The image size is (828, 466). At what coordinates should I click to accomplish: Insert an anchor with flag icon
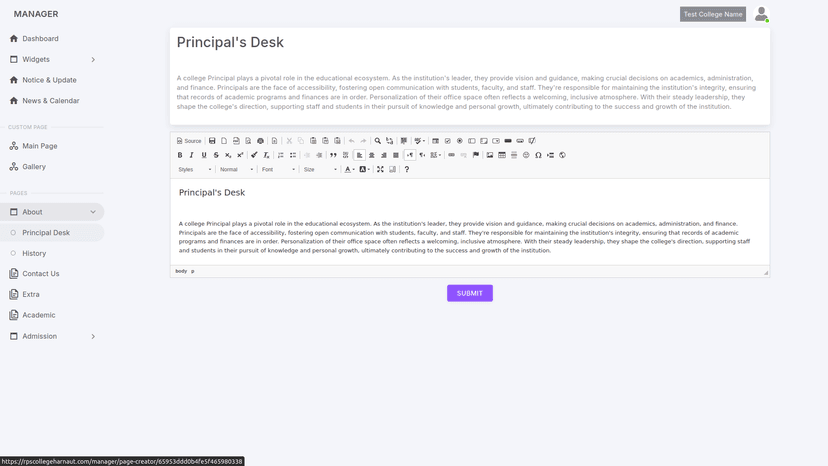[476, 155]
